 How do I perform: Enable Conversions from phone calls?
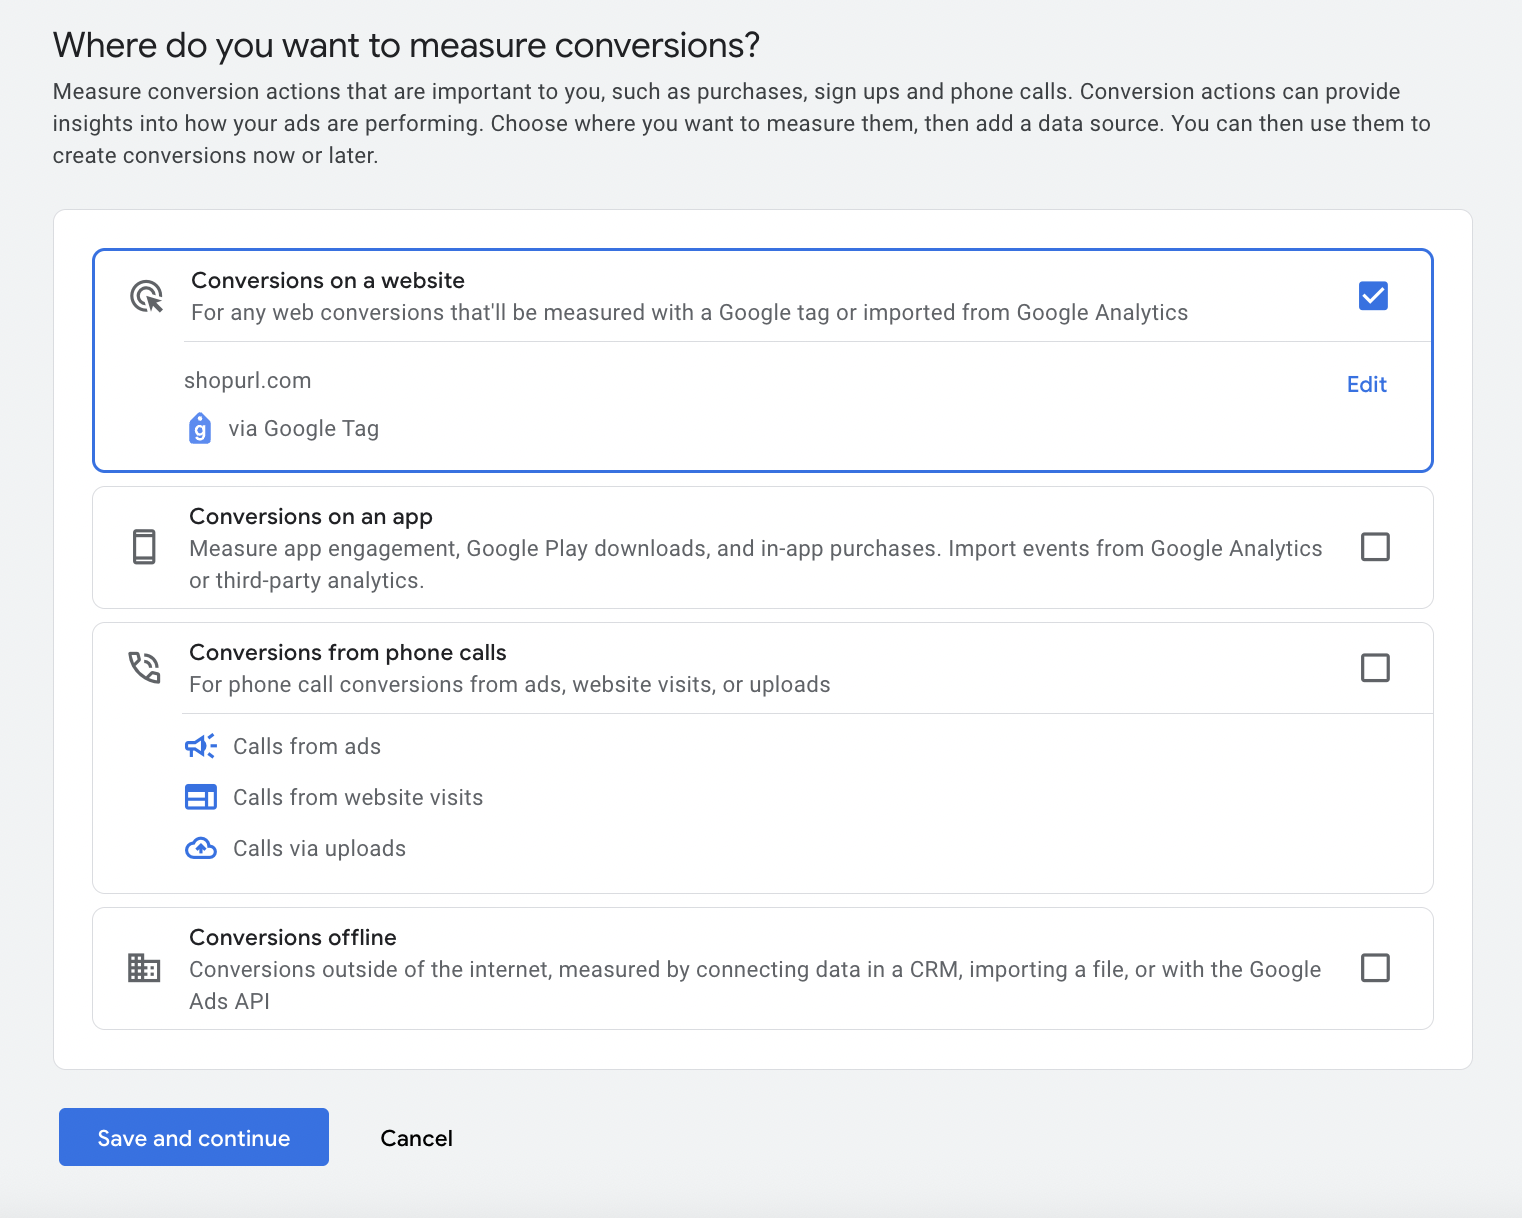[x=1376, y=667]
